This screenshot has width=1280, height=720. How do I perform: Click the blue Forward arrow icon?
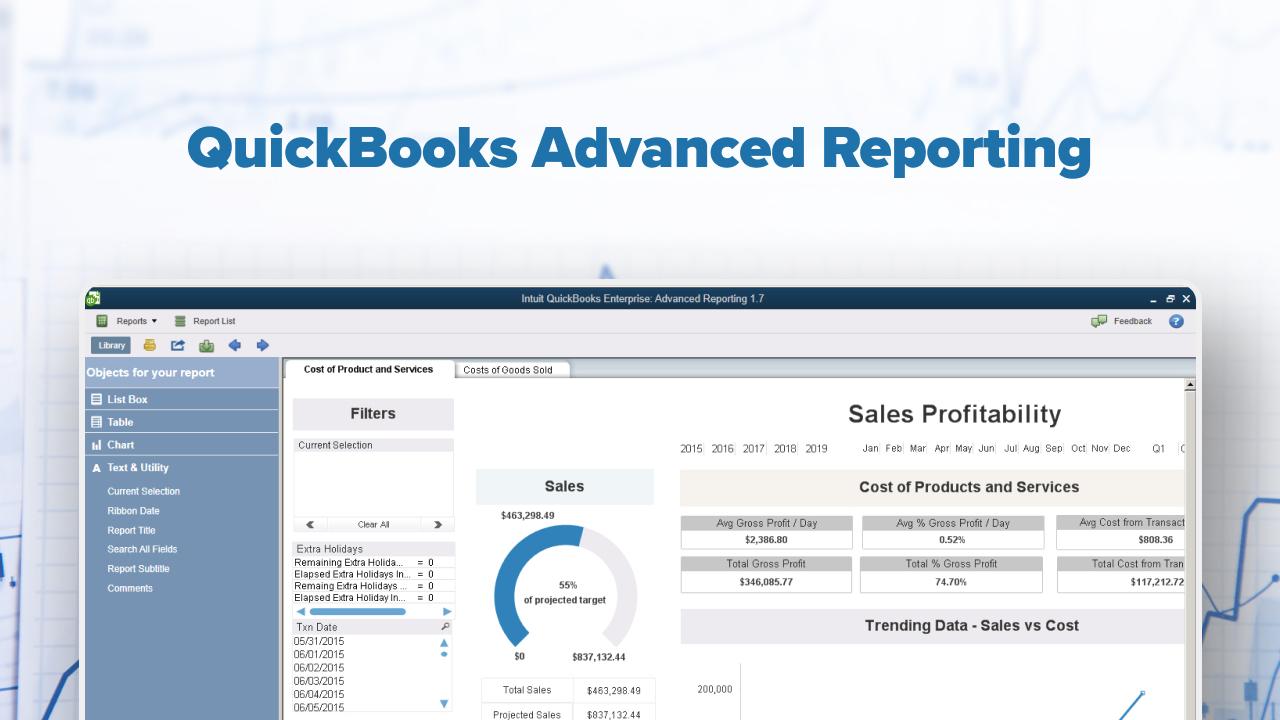pyautogui.click(x=262, y=344)
